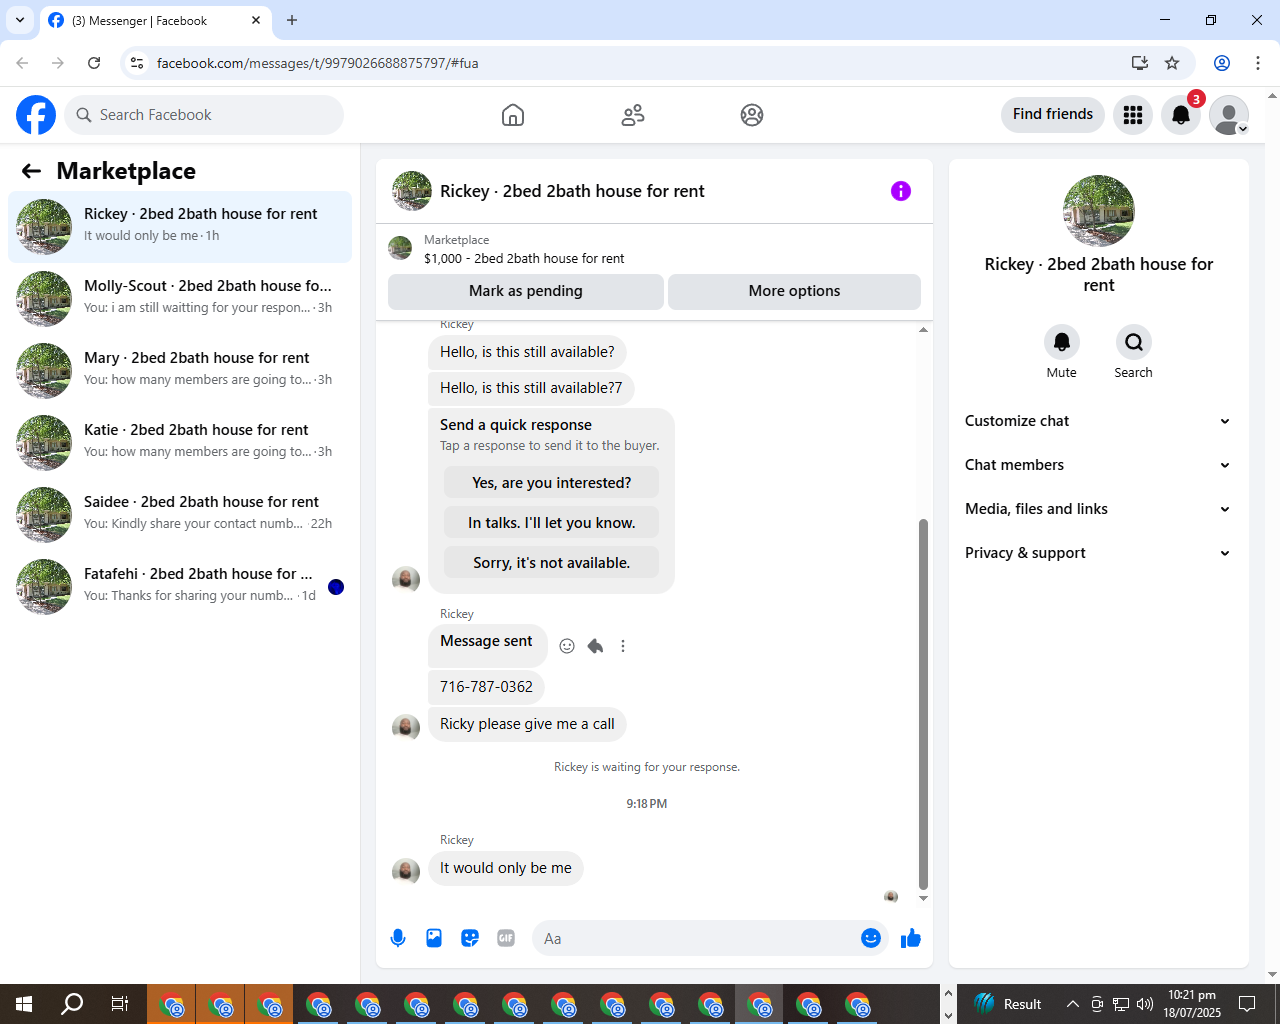1280x1024 pixels.
Task: Send 'Sorry, it's not available.' response
Action: point(552,563)
